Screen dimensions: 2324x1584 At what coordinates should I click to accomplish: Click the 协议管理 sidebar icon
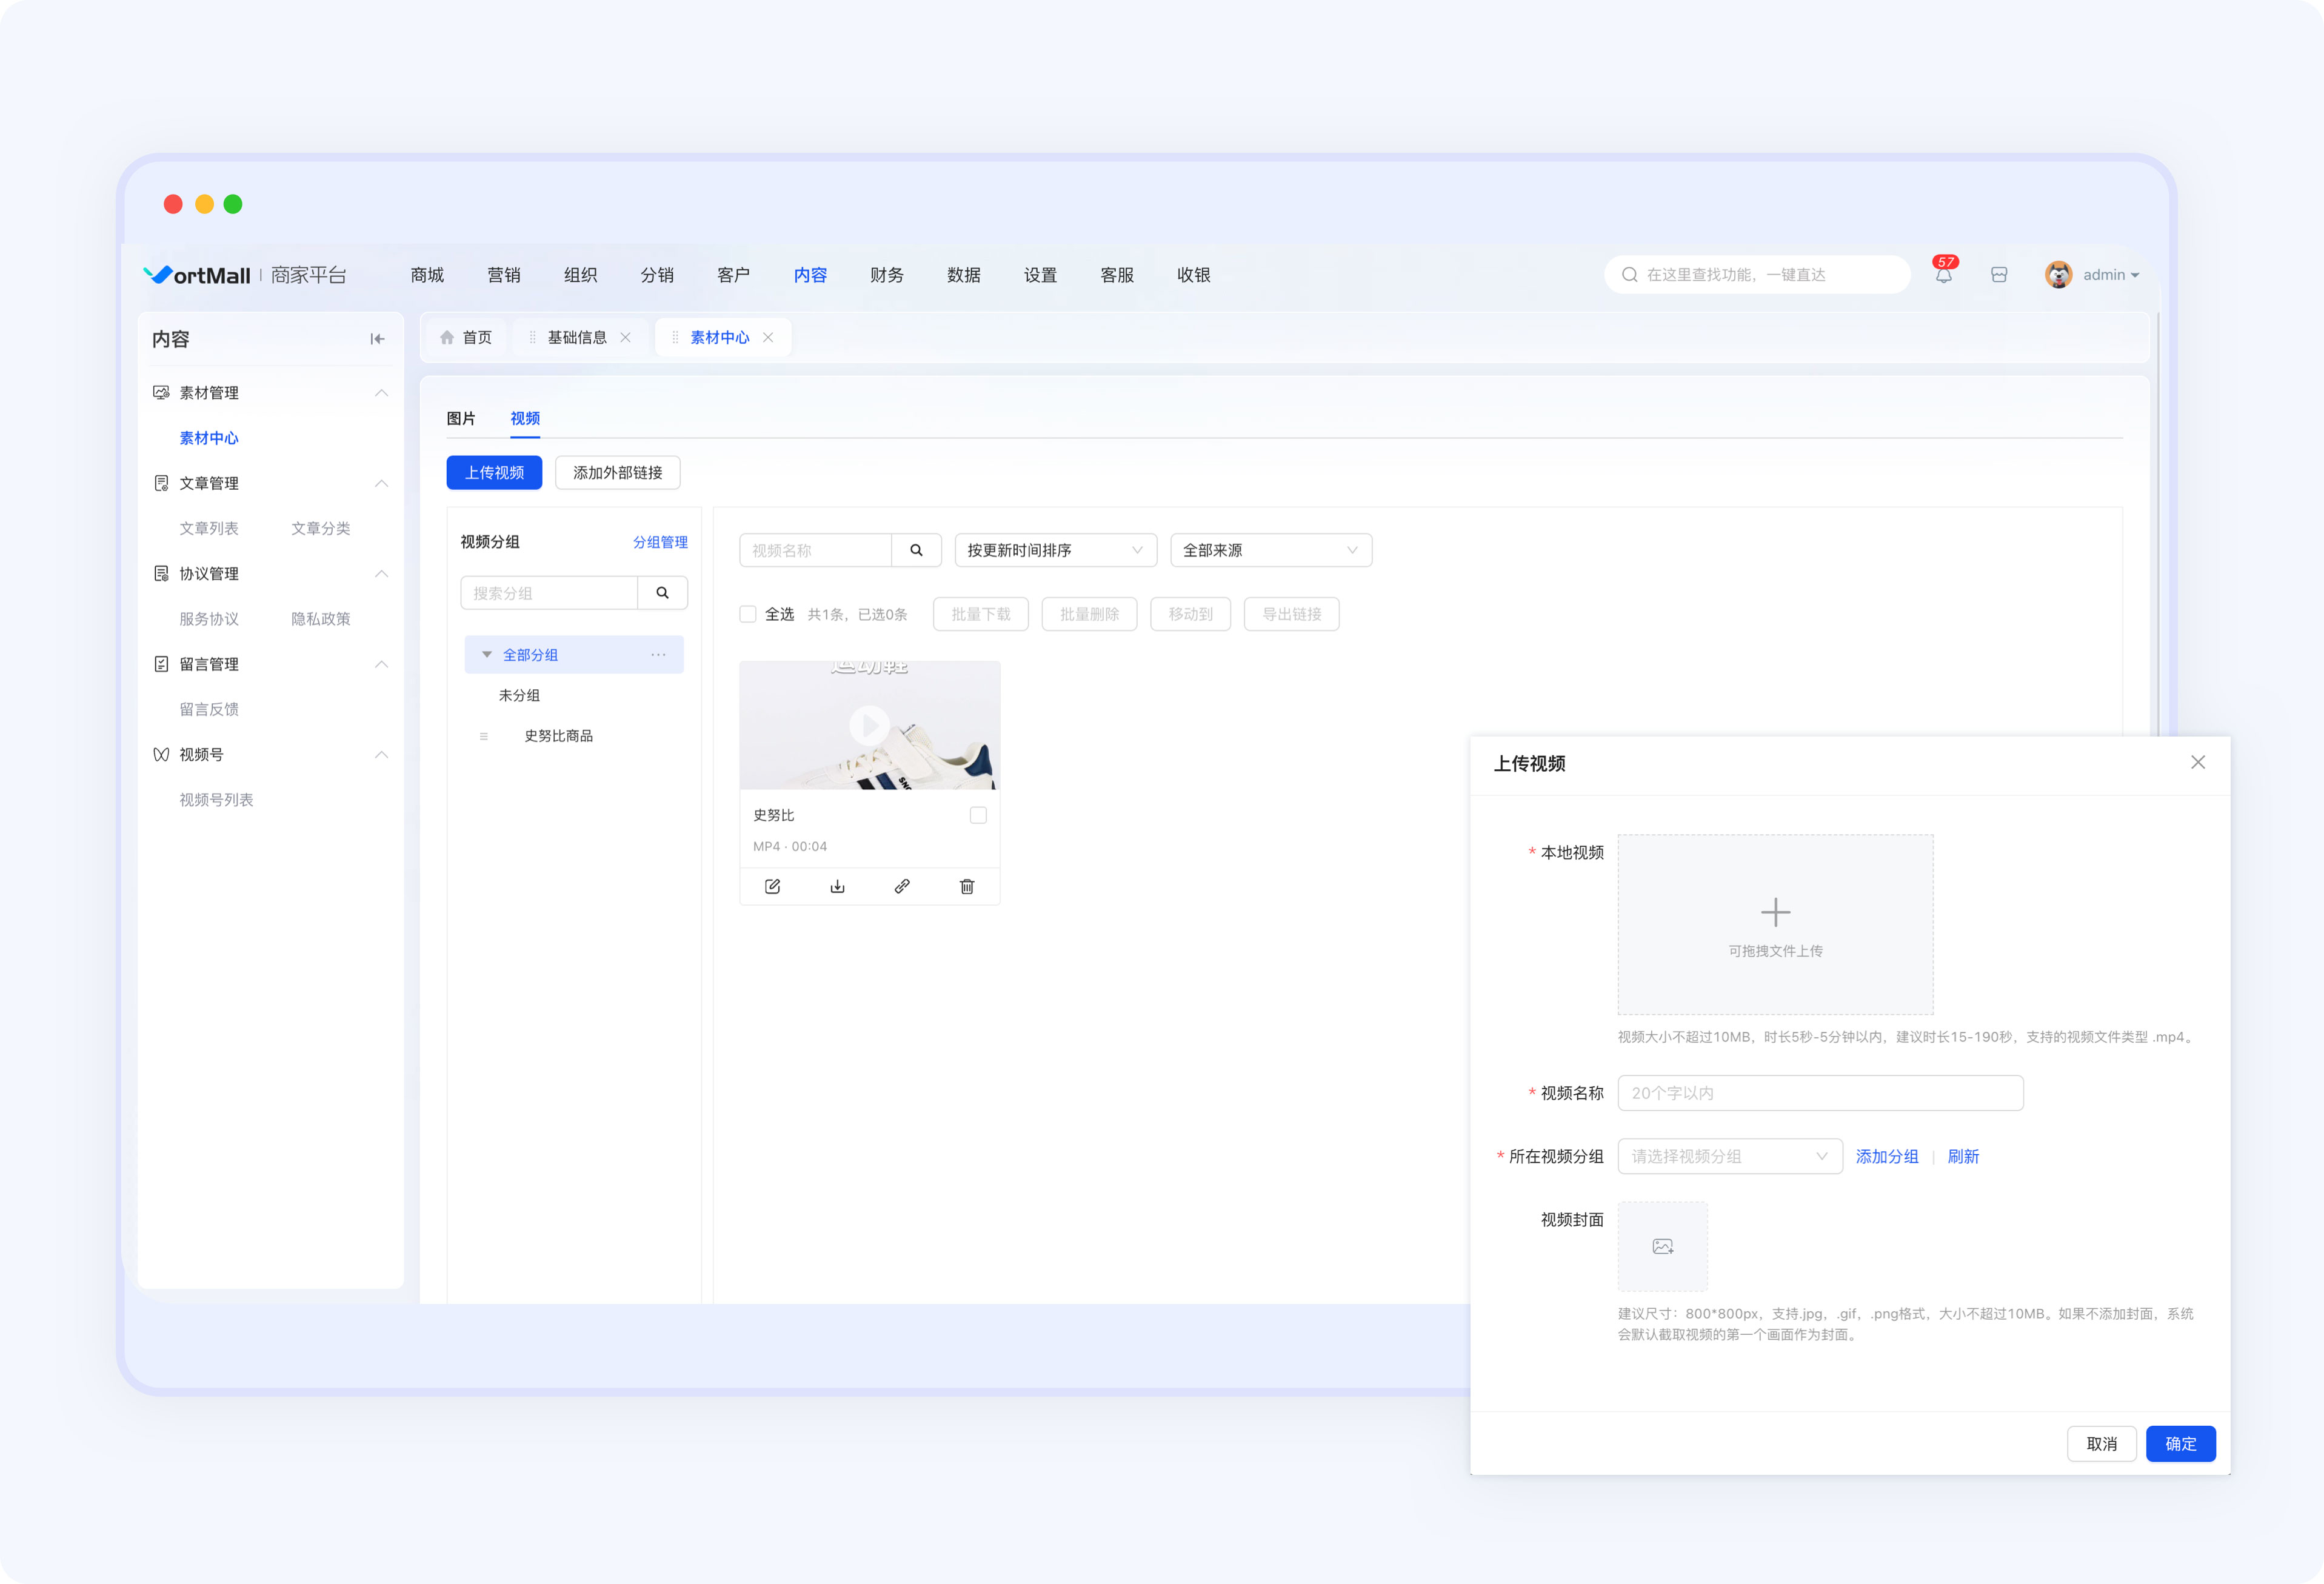tap(161, 573)
